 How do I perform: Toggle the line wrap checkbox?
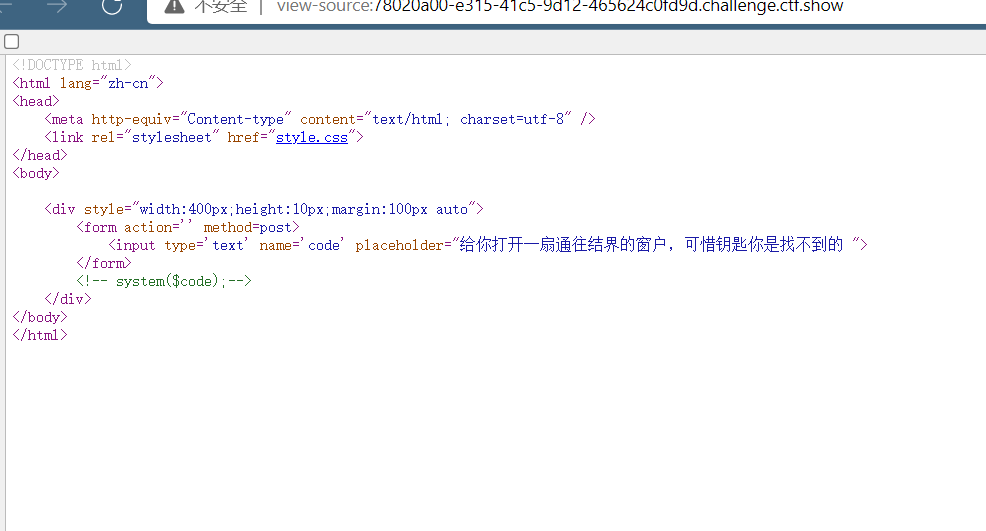point(11,42)
